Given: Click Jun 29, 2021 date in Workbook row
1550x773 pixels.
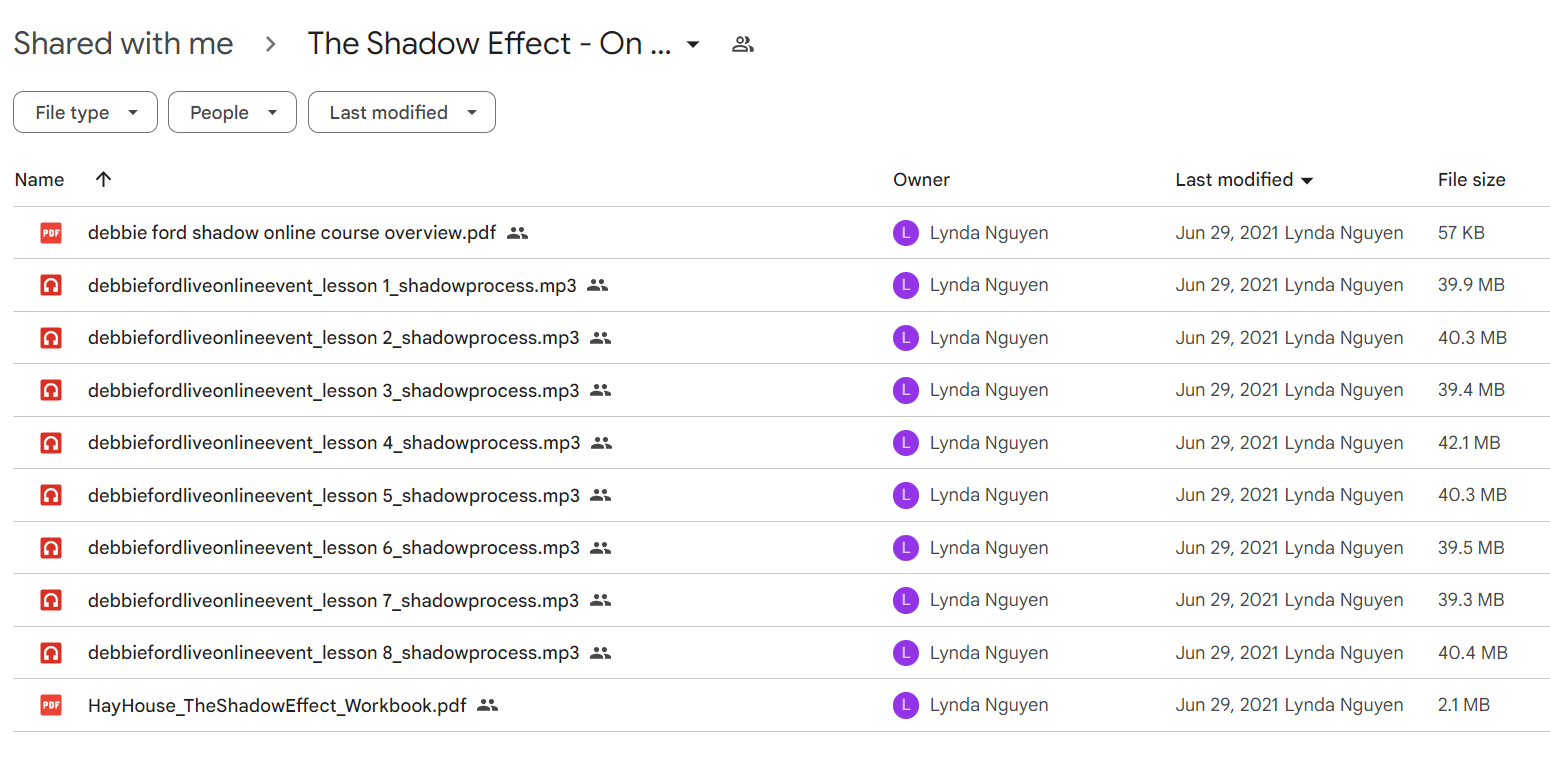Looking at the screenshot, I should 1227,705.
